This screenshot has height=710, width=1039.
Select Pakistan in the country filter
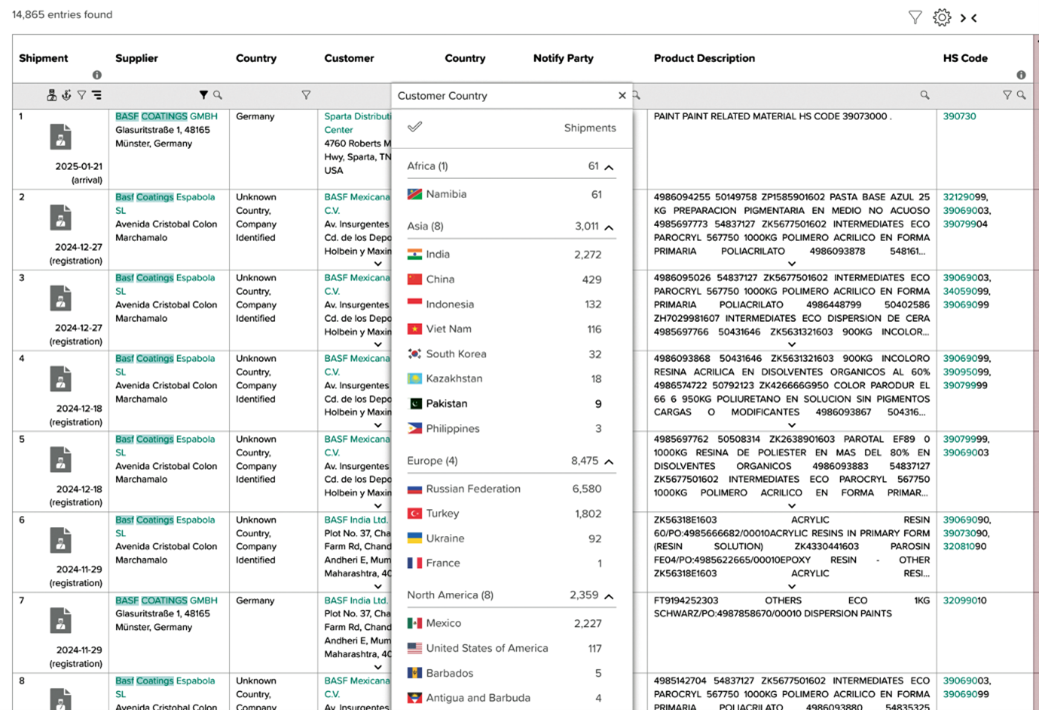[505, 404]
